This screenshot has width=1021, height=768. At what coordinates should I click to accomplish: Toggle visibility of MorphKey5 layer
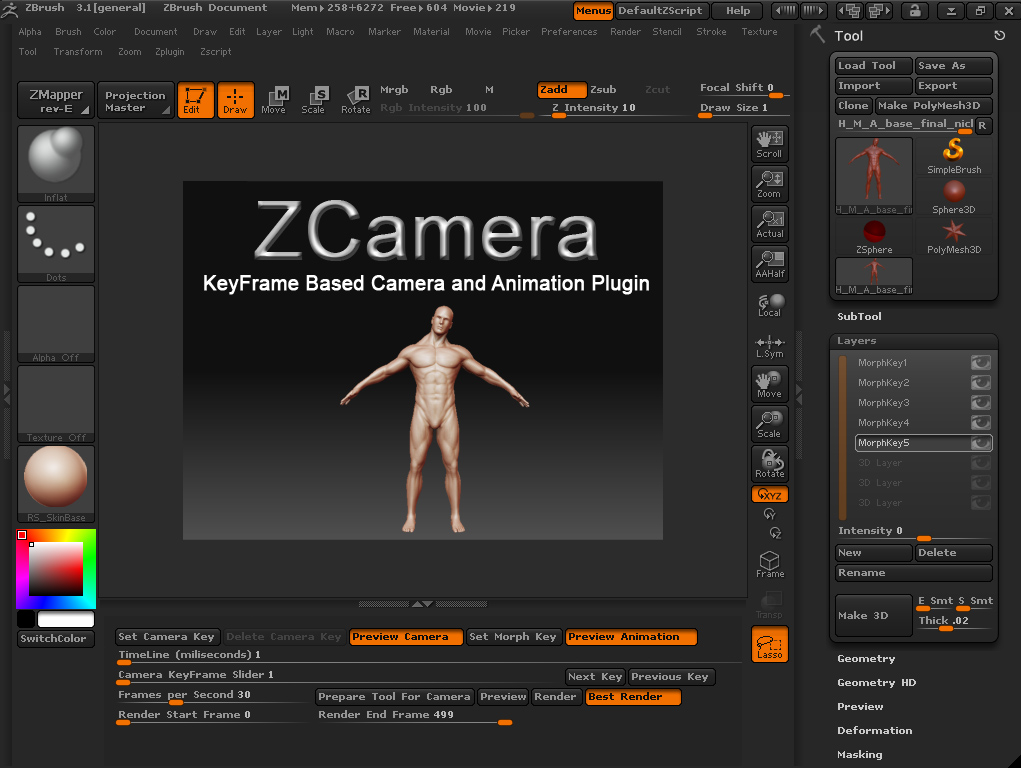click(x=981, y=443)
